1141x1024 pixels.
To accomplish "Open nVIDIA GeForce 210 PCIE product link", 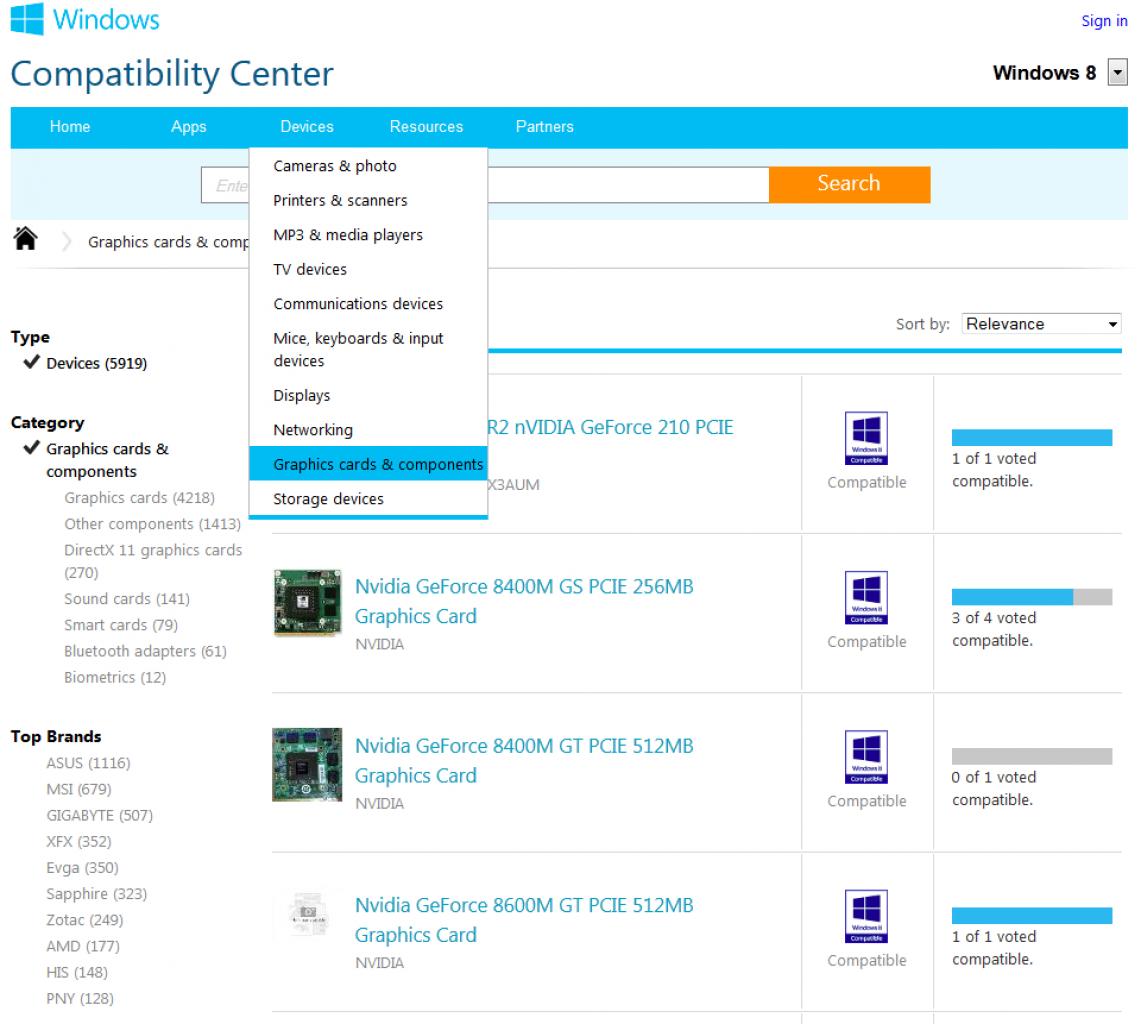I will click(610, 427).
